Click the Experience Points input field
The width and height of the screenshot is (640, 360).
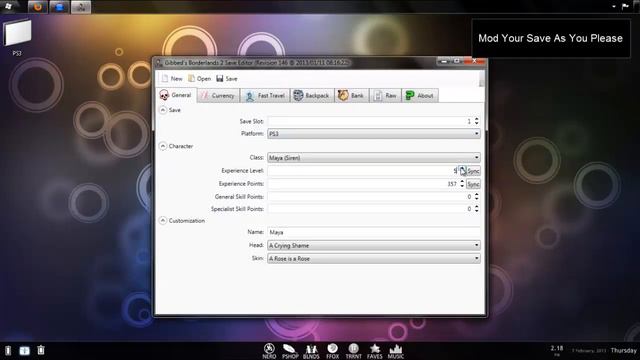point(363,184)
